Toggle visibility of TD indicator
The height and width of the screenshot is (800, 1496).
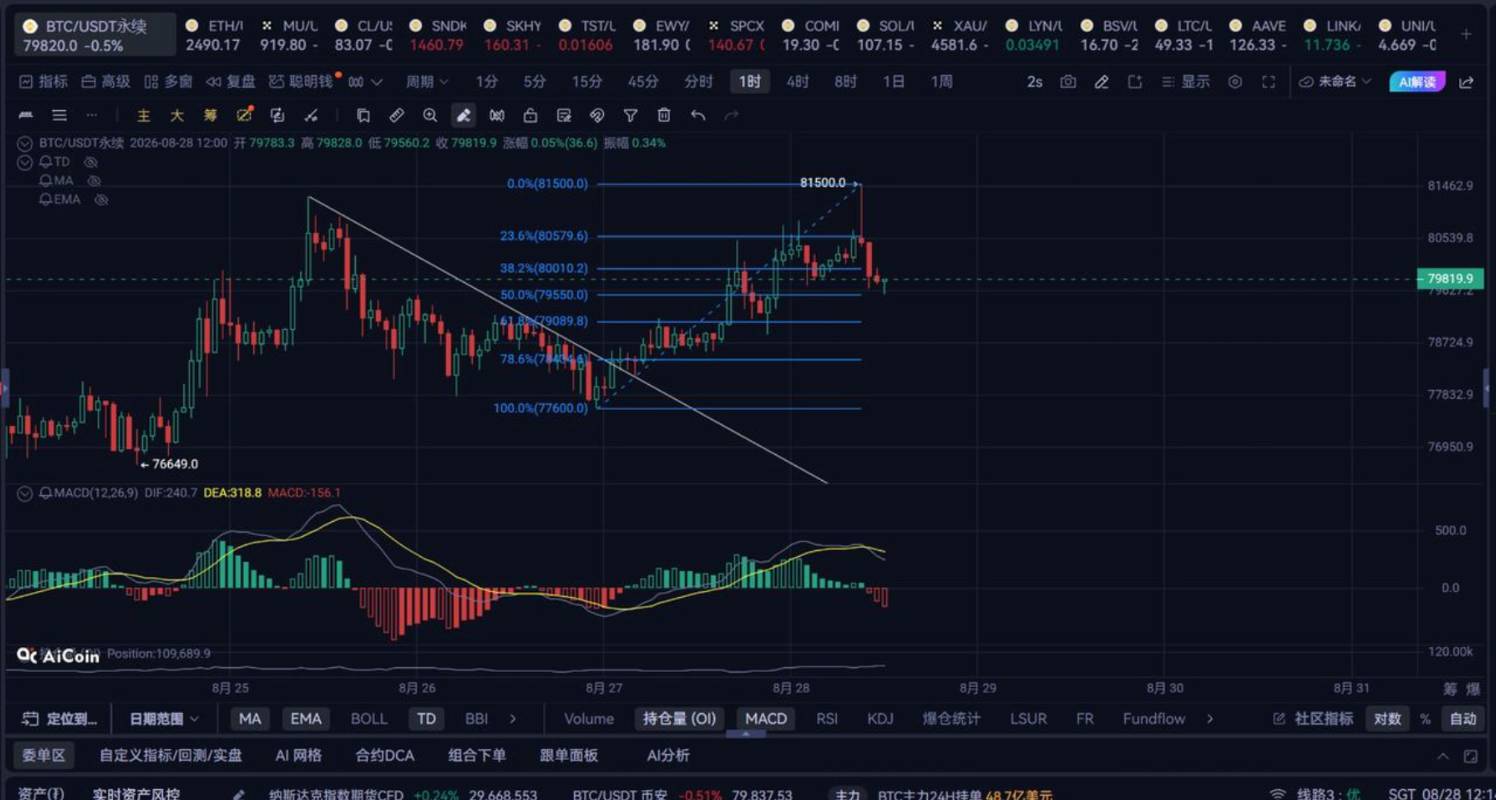(91, 162)
